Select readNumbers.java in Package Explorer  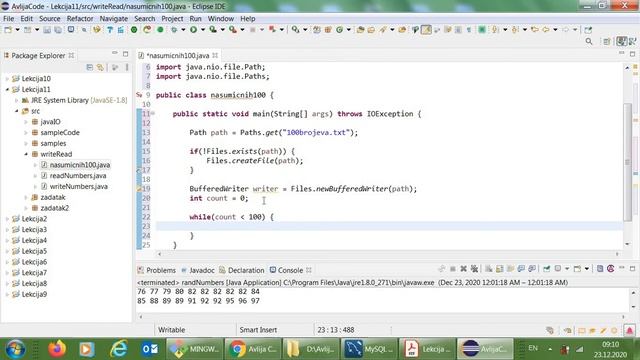pos(78,176)
